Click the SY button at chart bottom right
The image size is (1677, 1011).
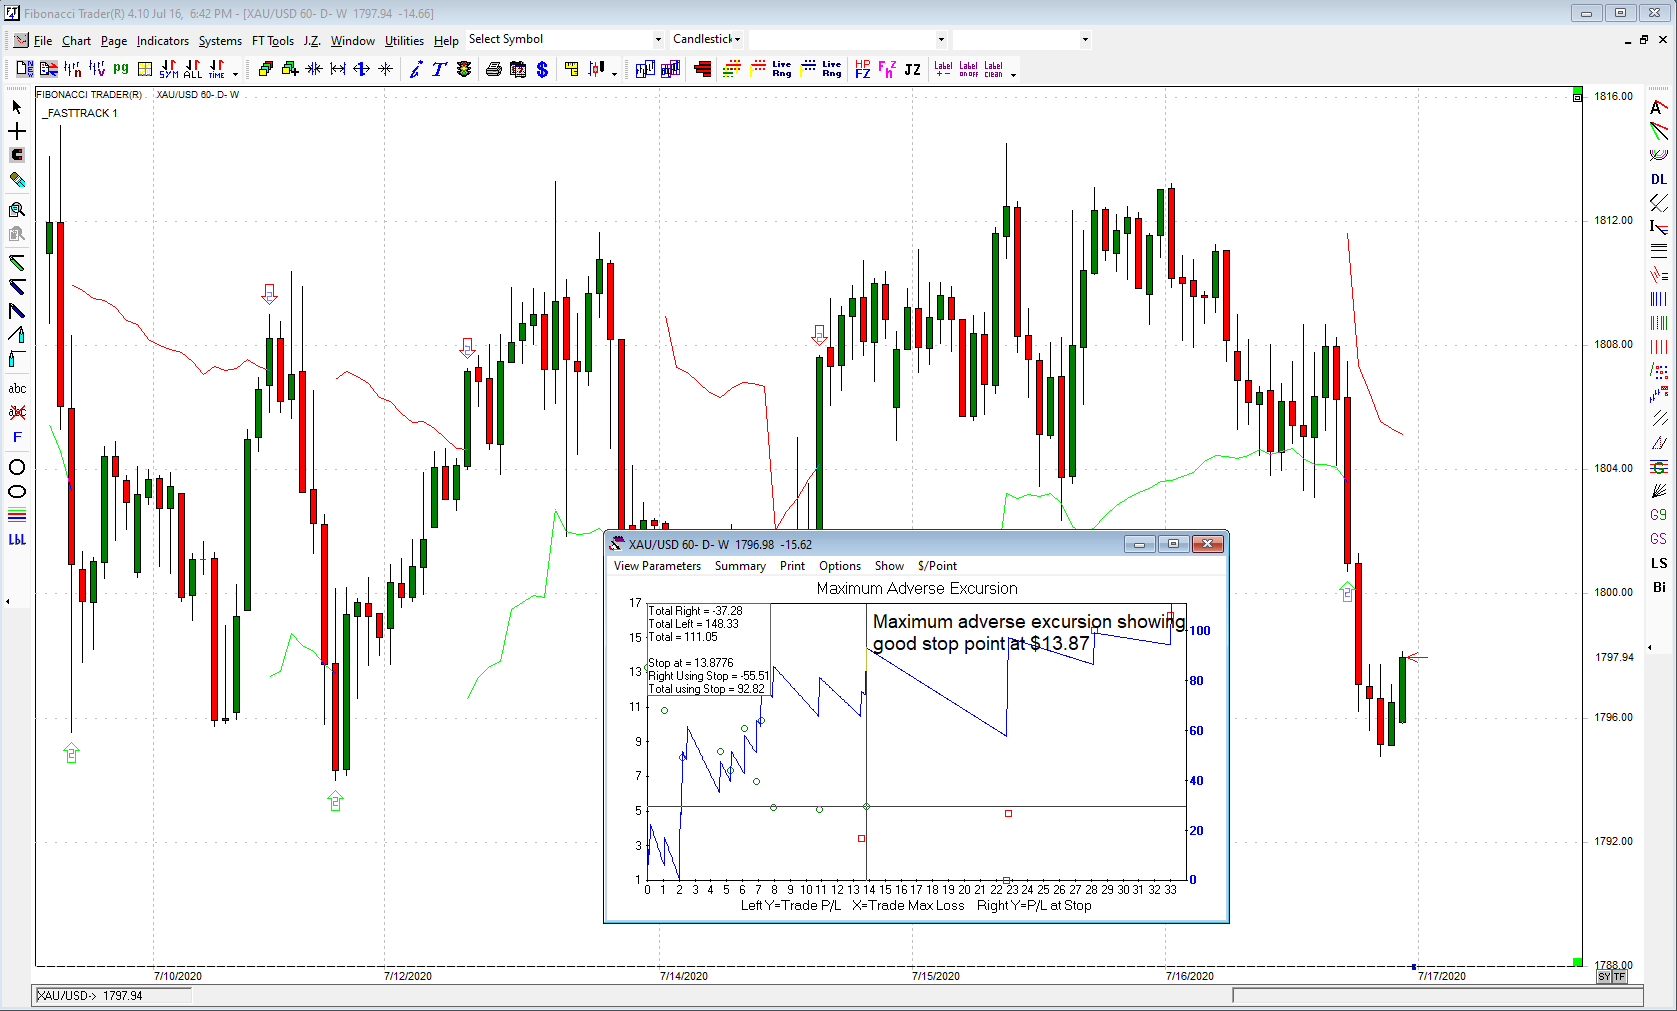[1604, 976]
